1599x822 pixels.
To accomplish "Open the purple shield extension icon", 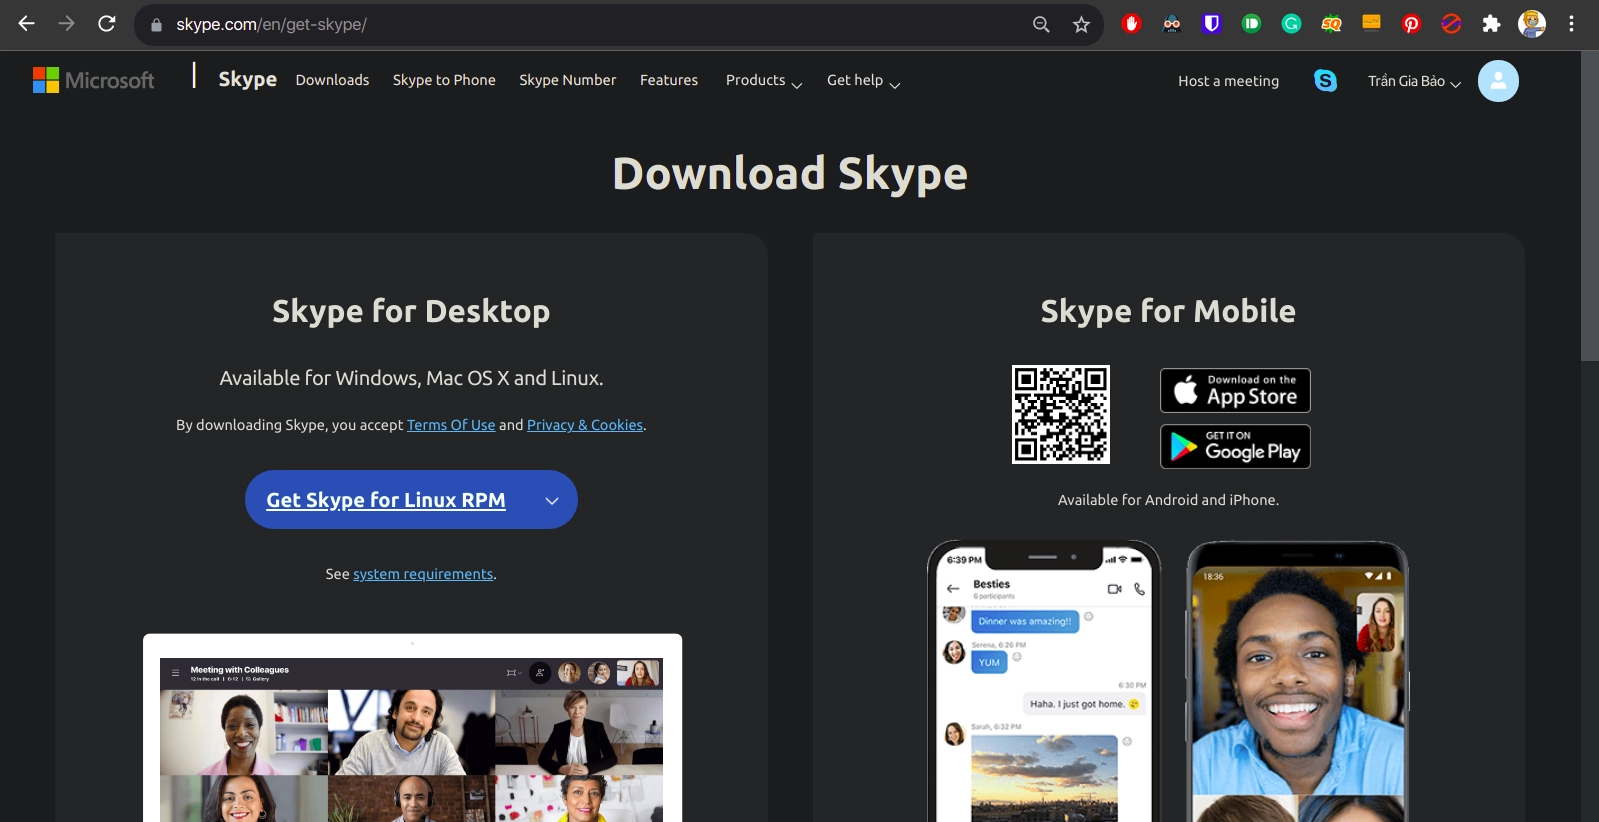I will pyautogui.click(x=1211, y=24).
